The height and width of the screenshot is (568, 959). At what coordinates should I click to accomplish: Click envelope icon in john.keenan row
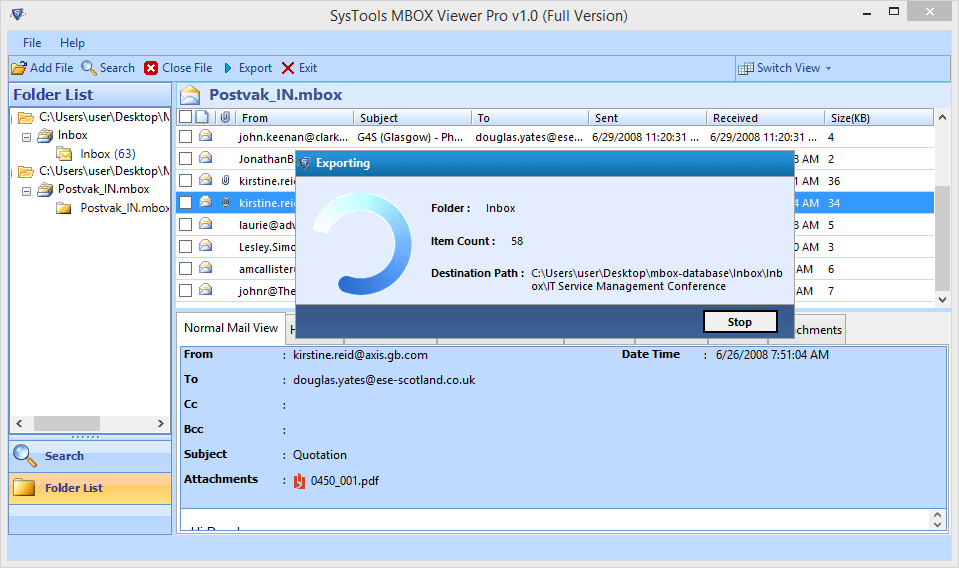206,136
